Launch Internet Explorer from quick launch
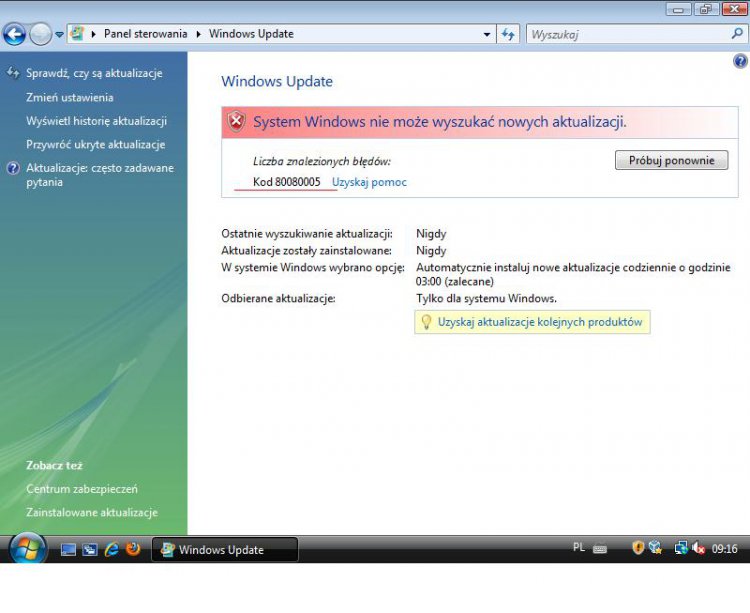This screenshot has width=750, height=613. point(111,549)
